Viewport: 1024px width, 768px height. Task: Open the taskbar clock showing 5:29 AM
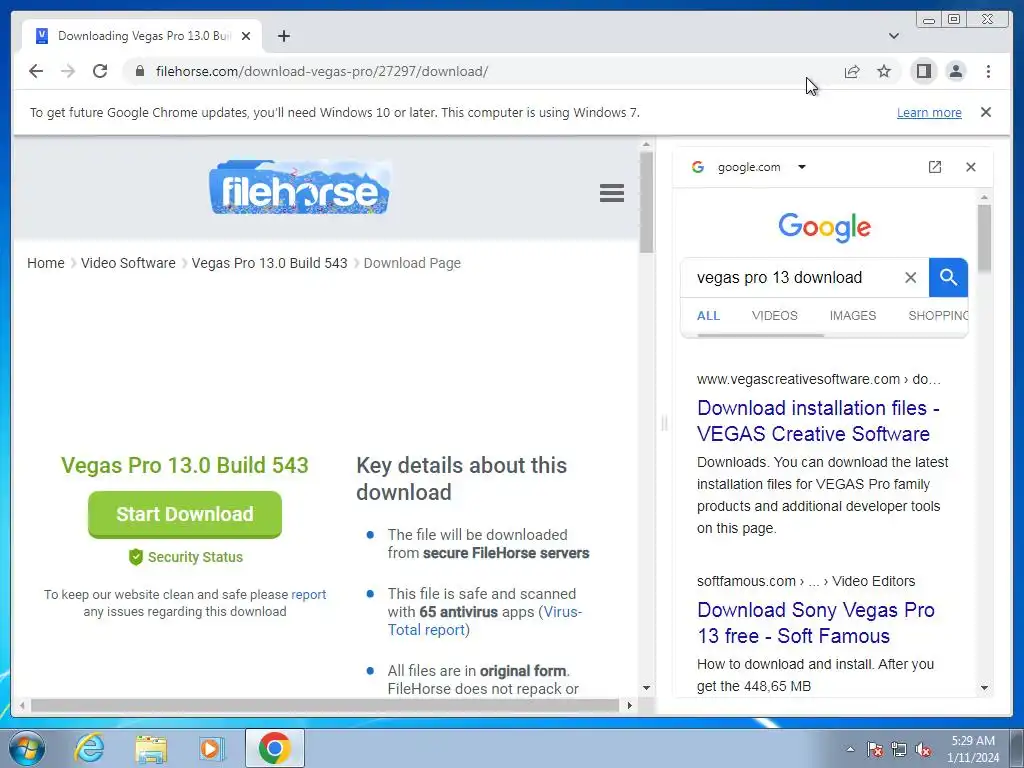[973, 749]
